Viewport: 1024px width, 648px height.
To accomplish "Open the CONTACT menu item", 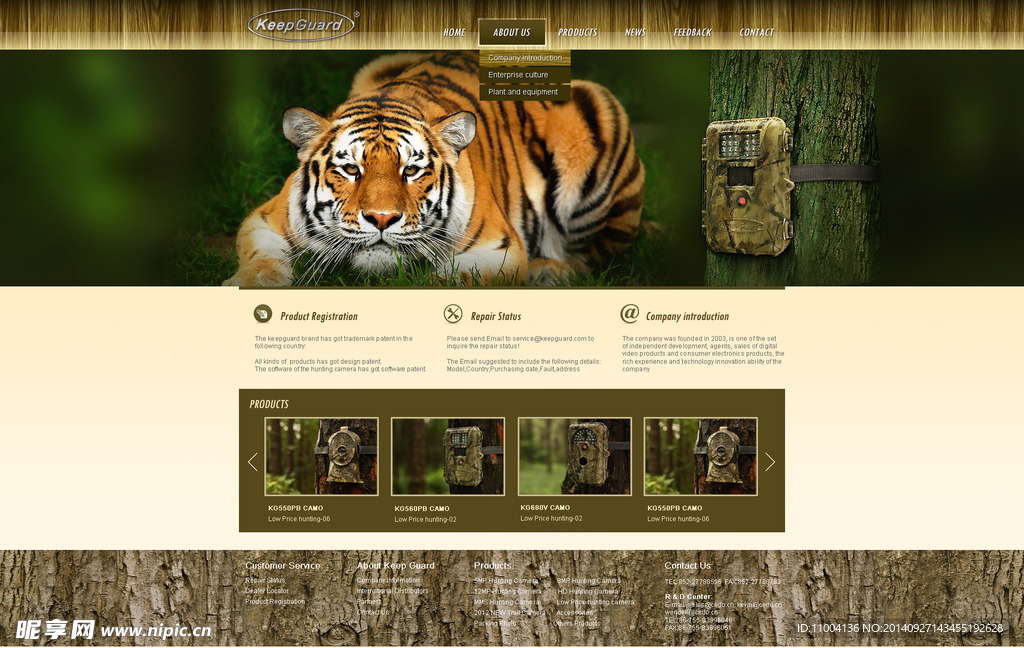I will point(756,32).
